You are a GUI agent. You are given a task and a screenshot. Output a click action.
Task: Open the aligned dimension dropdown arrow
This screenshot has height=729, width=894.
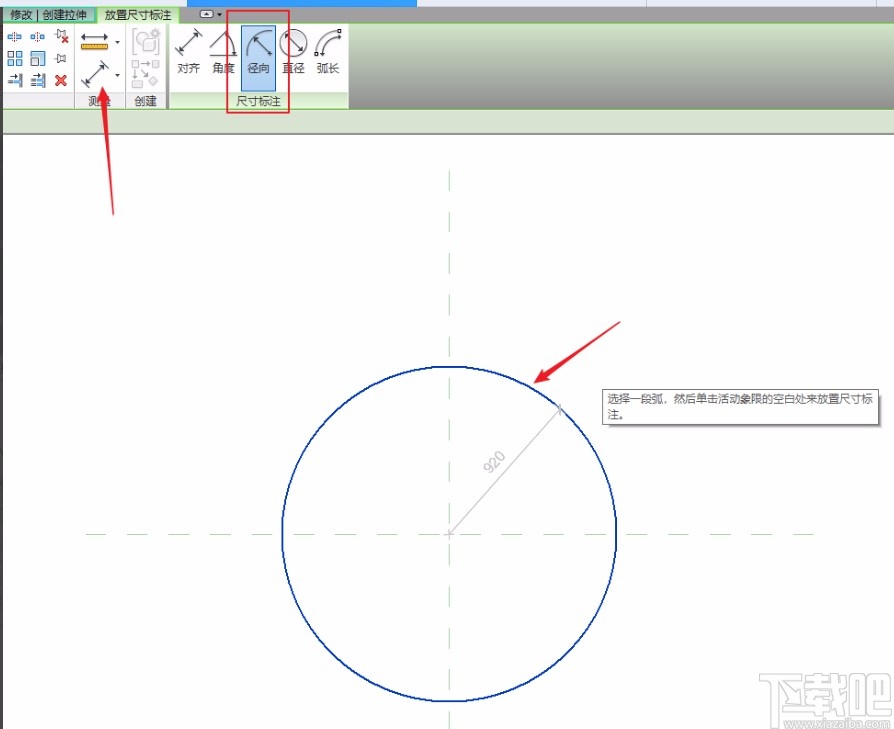click(117, 75)
